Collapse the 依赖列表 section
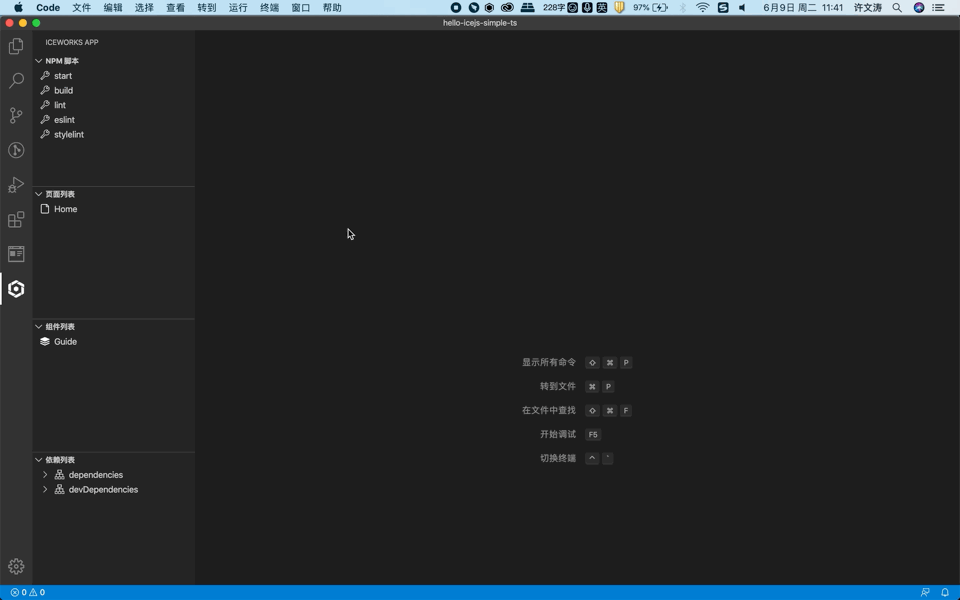The width and height of the screenshot is (960, 600). click(39, 459)
